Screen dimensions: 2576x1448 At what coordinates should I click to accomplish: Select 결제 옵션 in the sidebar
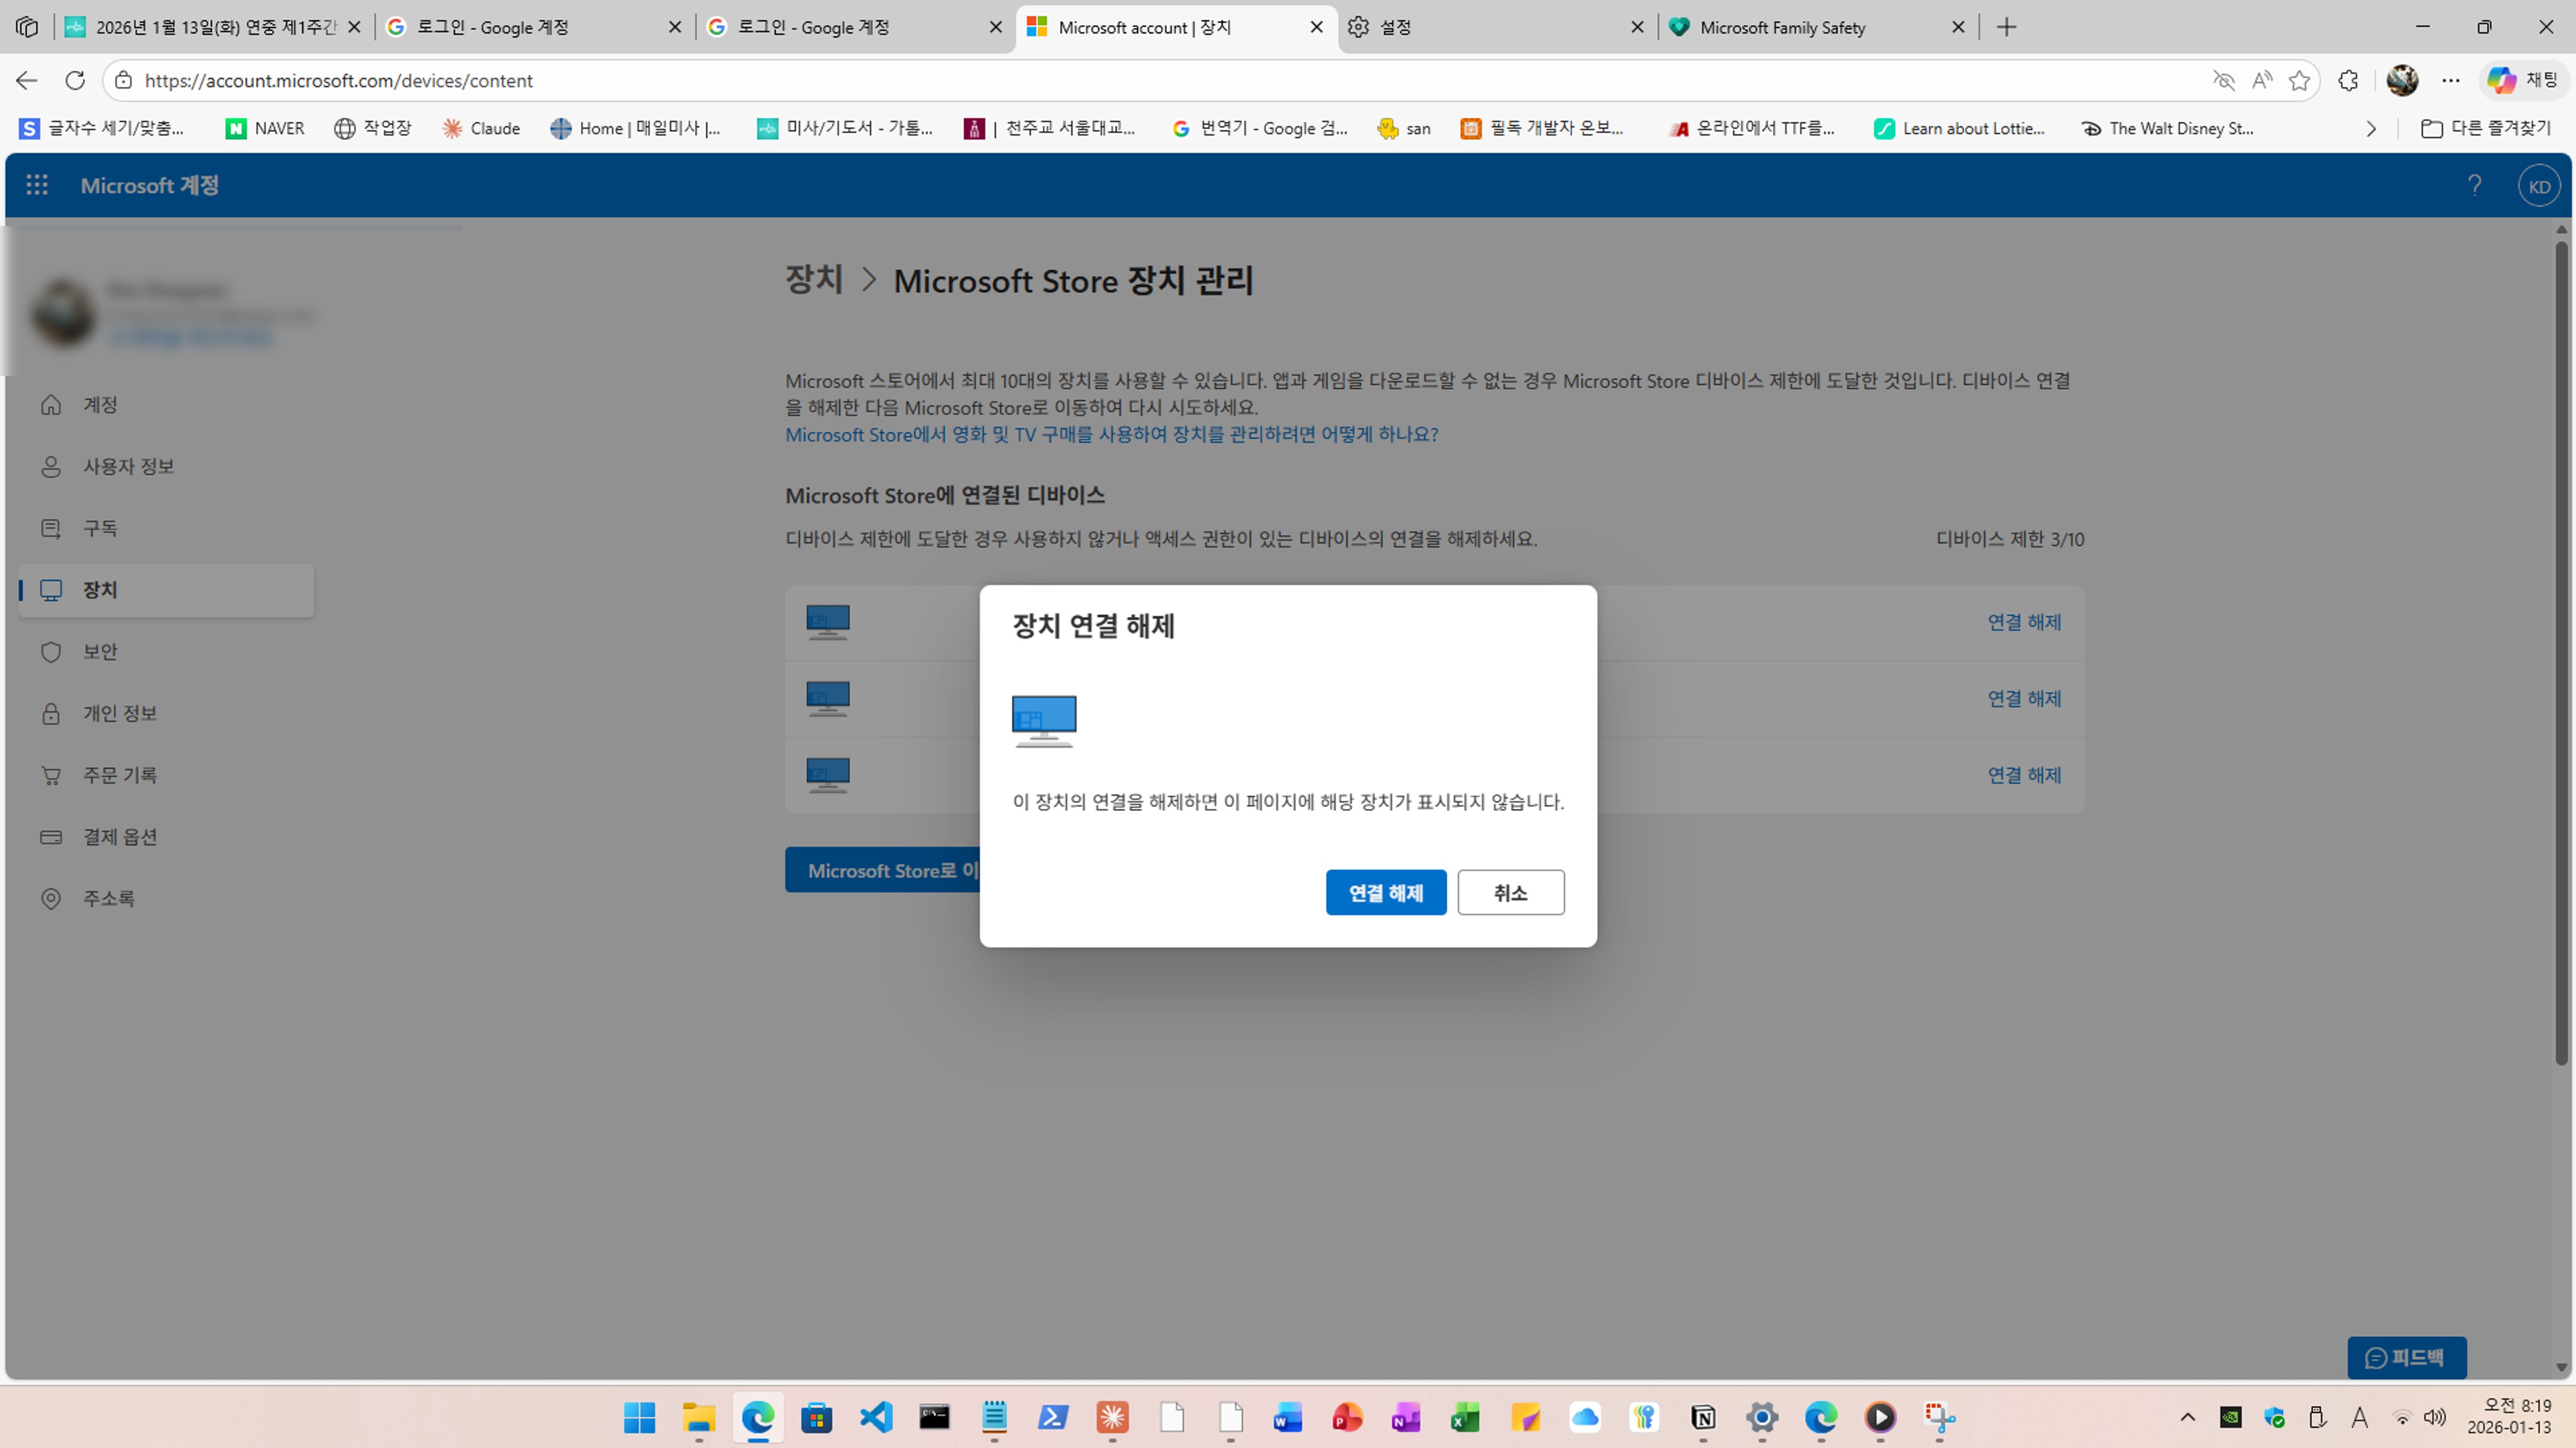click(x=120, y=836)
